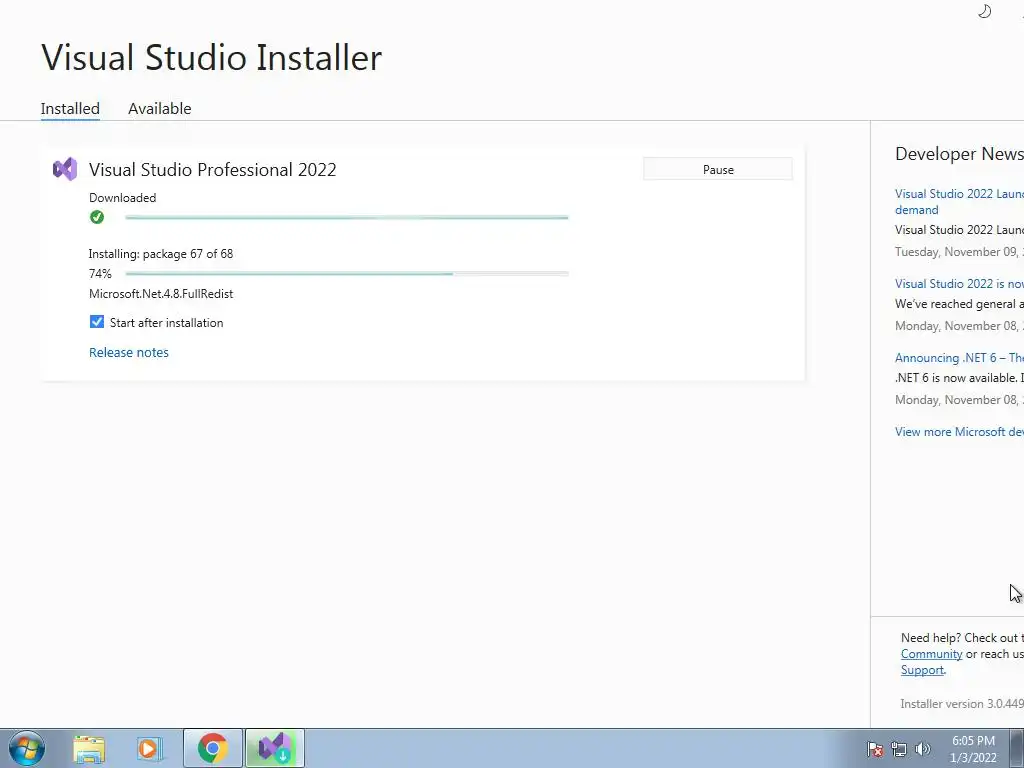Click the Visual Studio Installer title
This screenshot has height=768, width=1024.
[212, 57]
